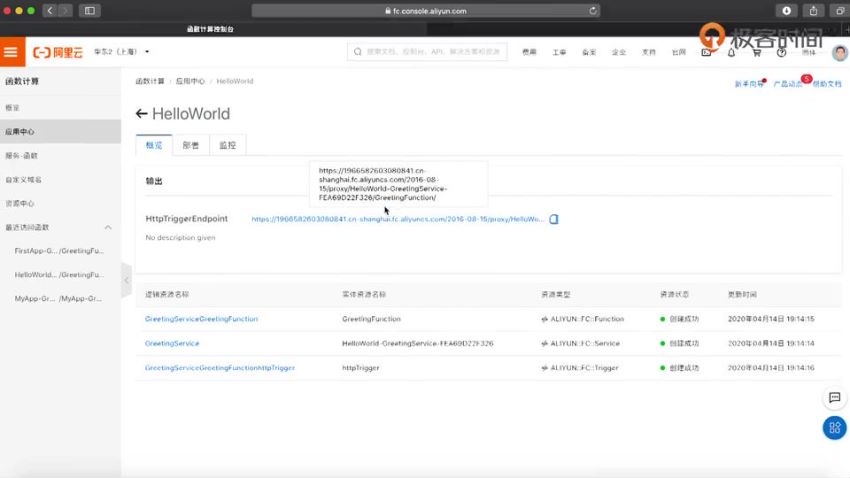Image resolution: width=850 pixels, height=478 pixels.
Task: Switch to the 概览 tab
Action: click(154, 145)
